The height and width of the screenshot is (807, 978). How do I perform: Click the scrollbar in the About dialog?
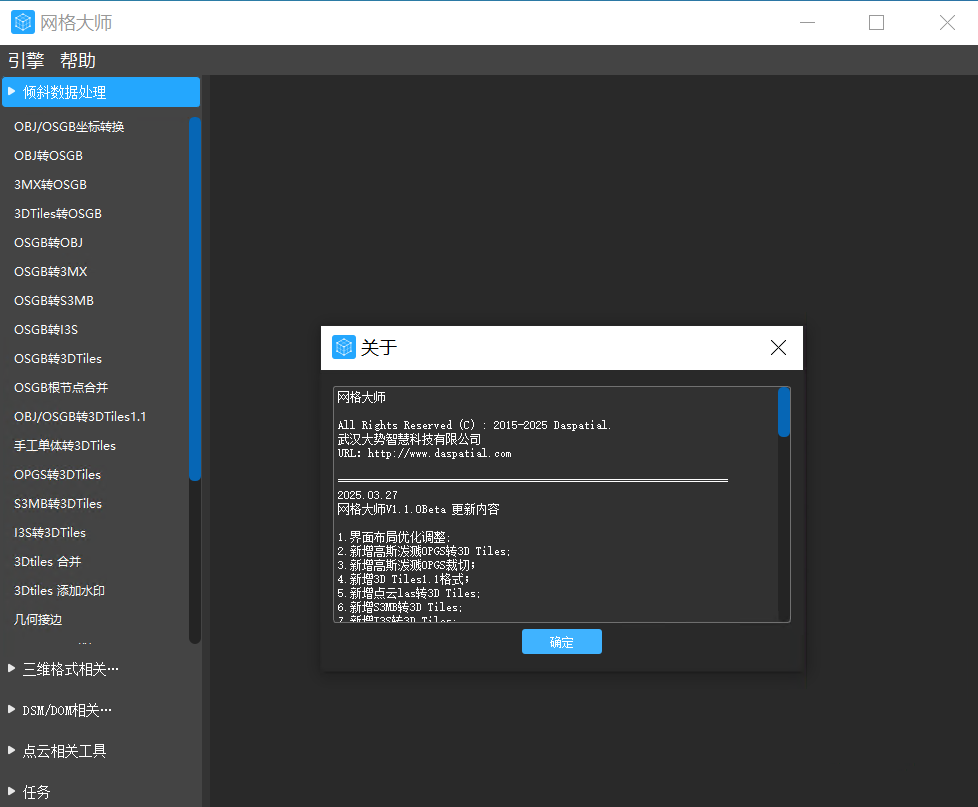click(785, 410)
